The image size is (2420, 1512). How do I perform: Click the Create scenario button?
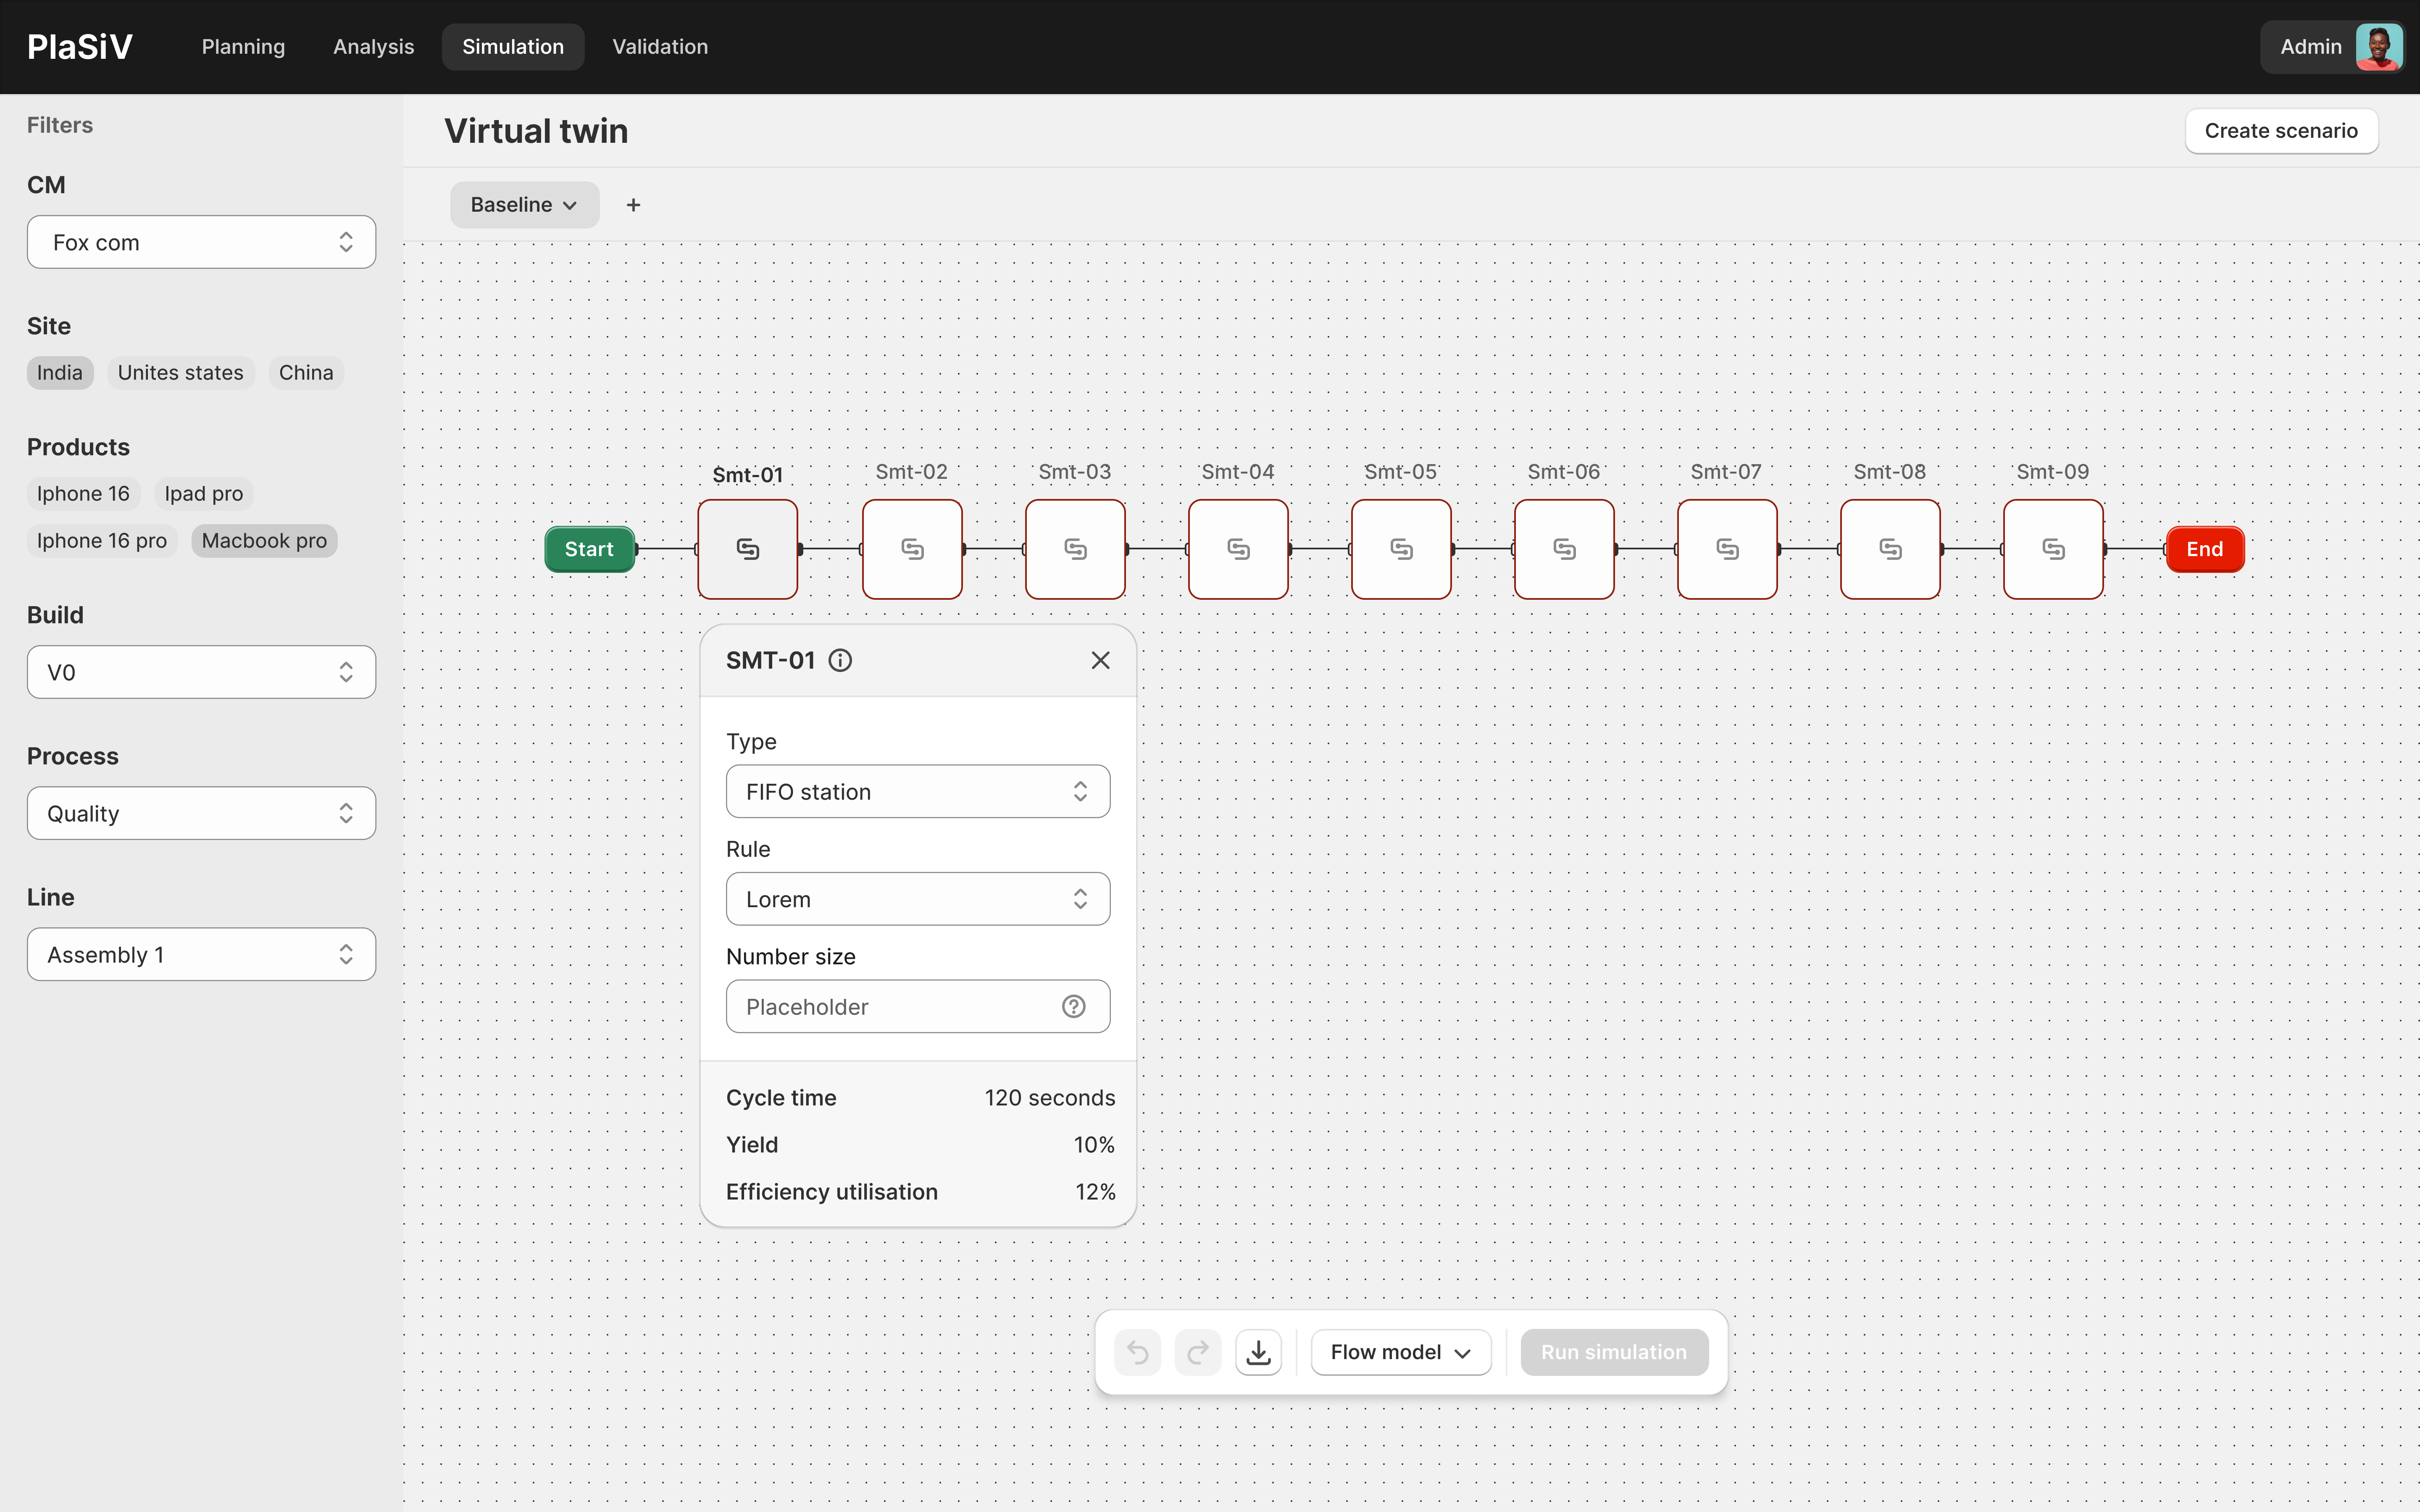coord(2280,131)
